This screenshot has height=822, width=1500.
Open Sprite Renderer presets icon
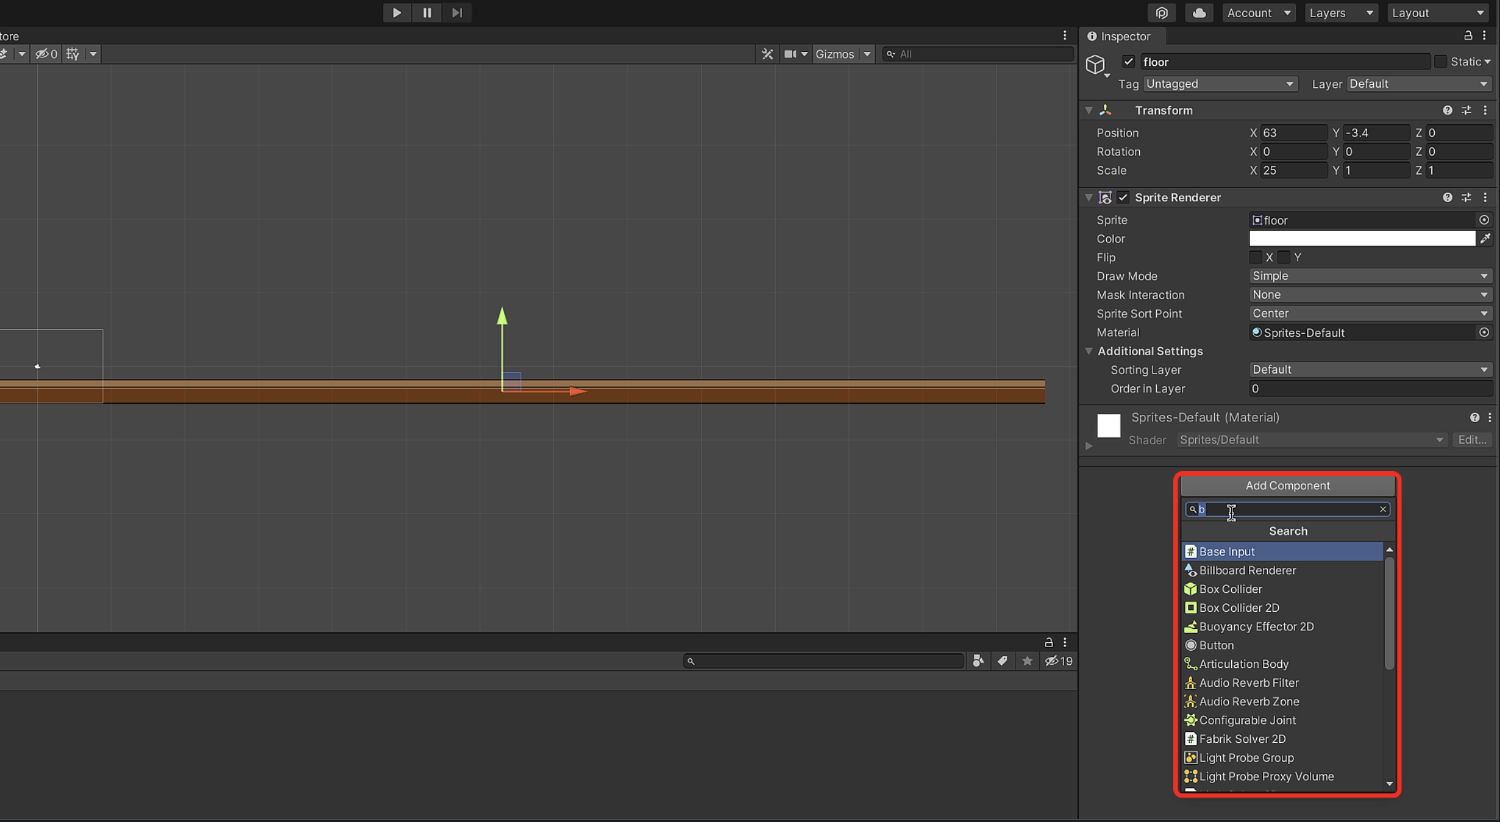click(1466, 198)
